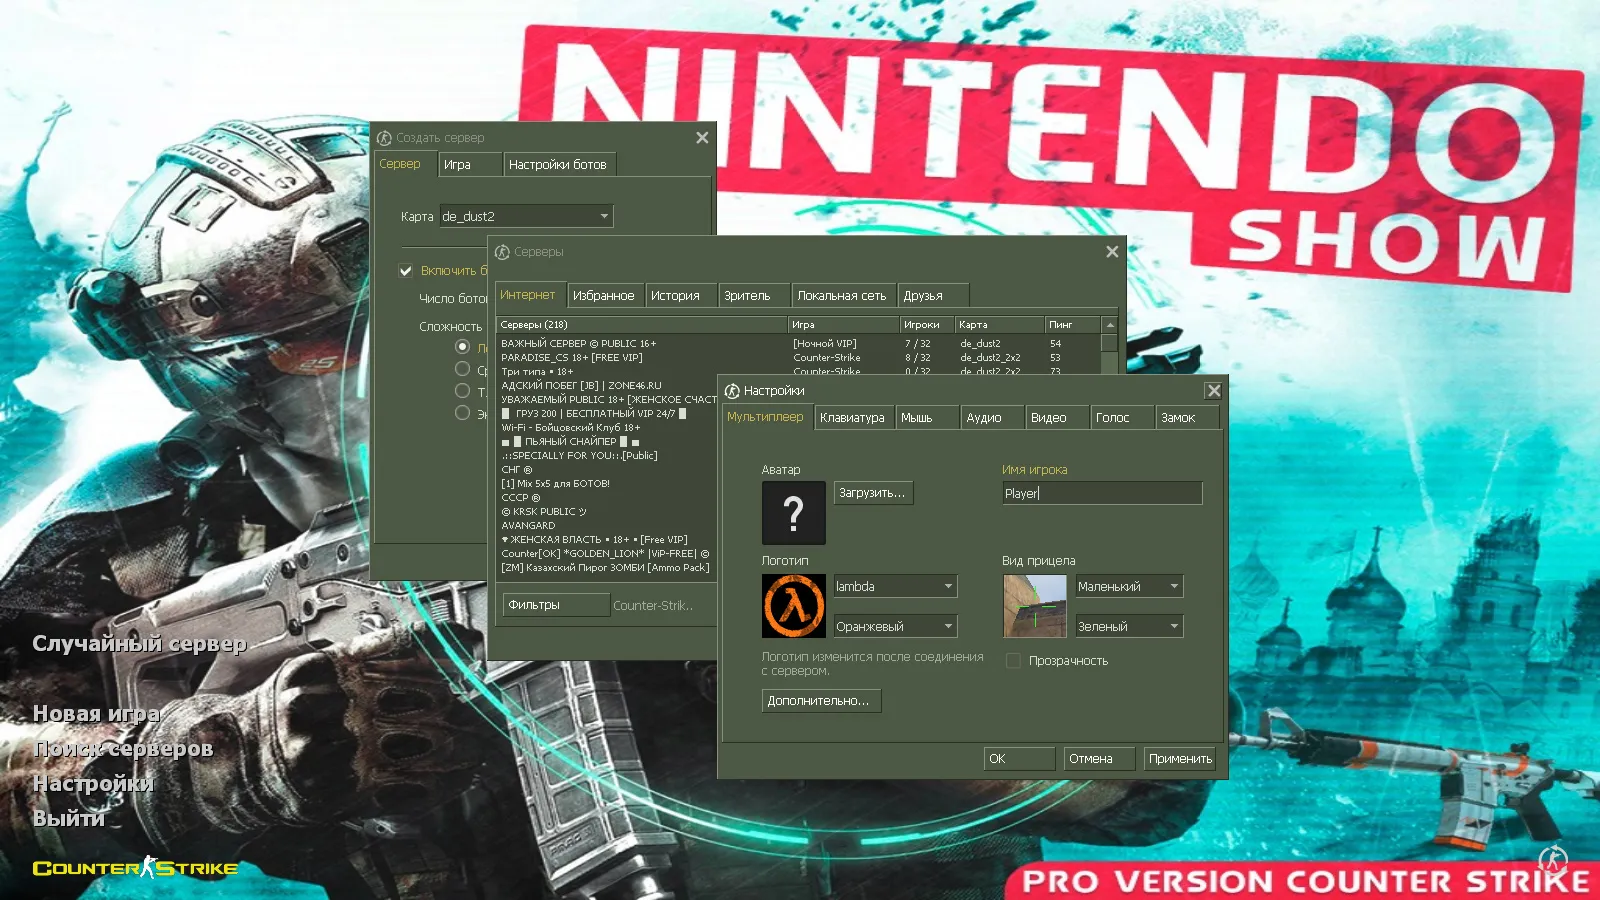
Task: Open the Локальная сеть tab
Action: tap(842, 294)
